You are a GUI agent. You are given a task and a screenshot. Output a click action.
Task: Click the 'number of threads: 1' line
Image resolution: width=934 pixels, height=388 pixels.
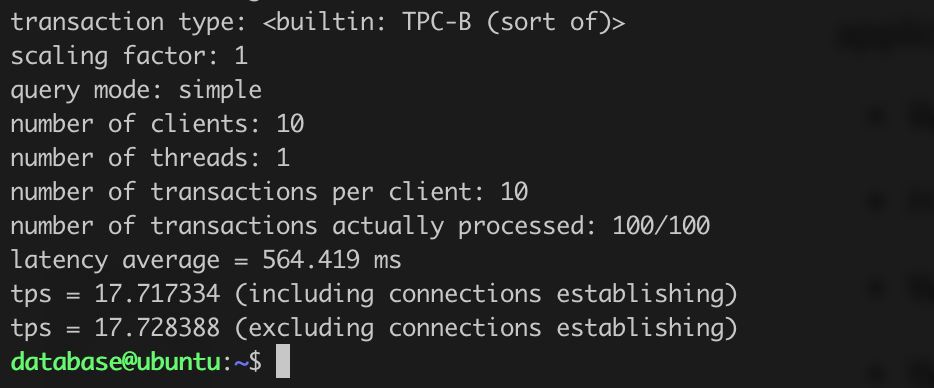coord(150,158)
